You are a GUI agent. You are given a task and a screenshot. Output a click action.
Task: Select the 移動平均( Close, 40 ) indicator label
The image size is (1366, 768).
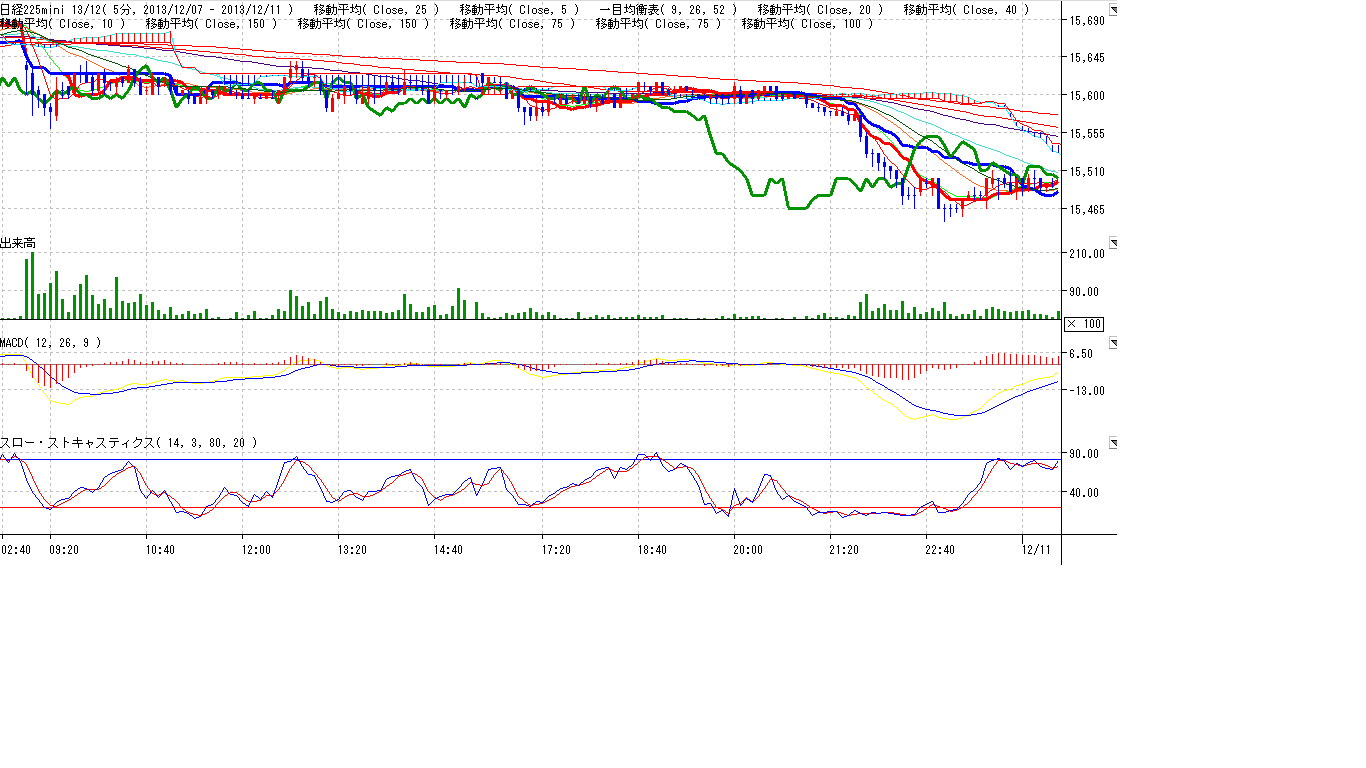tap(965, 10)
